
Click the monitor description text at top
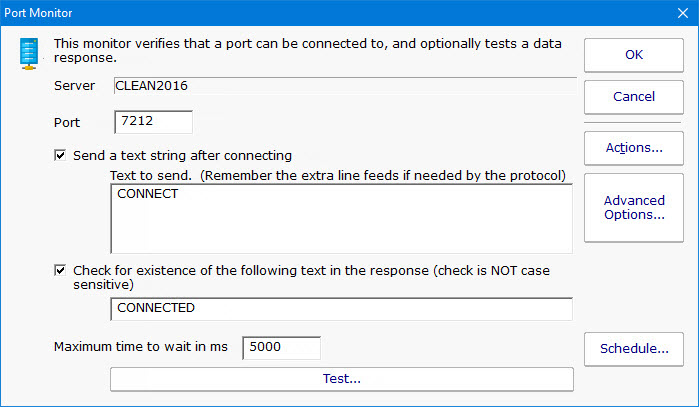306,51
